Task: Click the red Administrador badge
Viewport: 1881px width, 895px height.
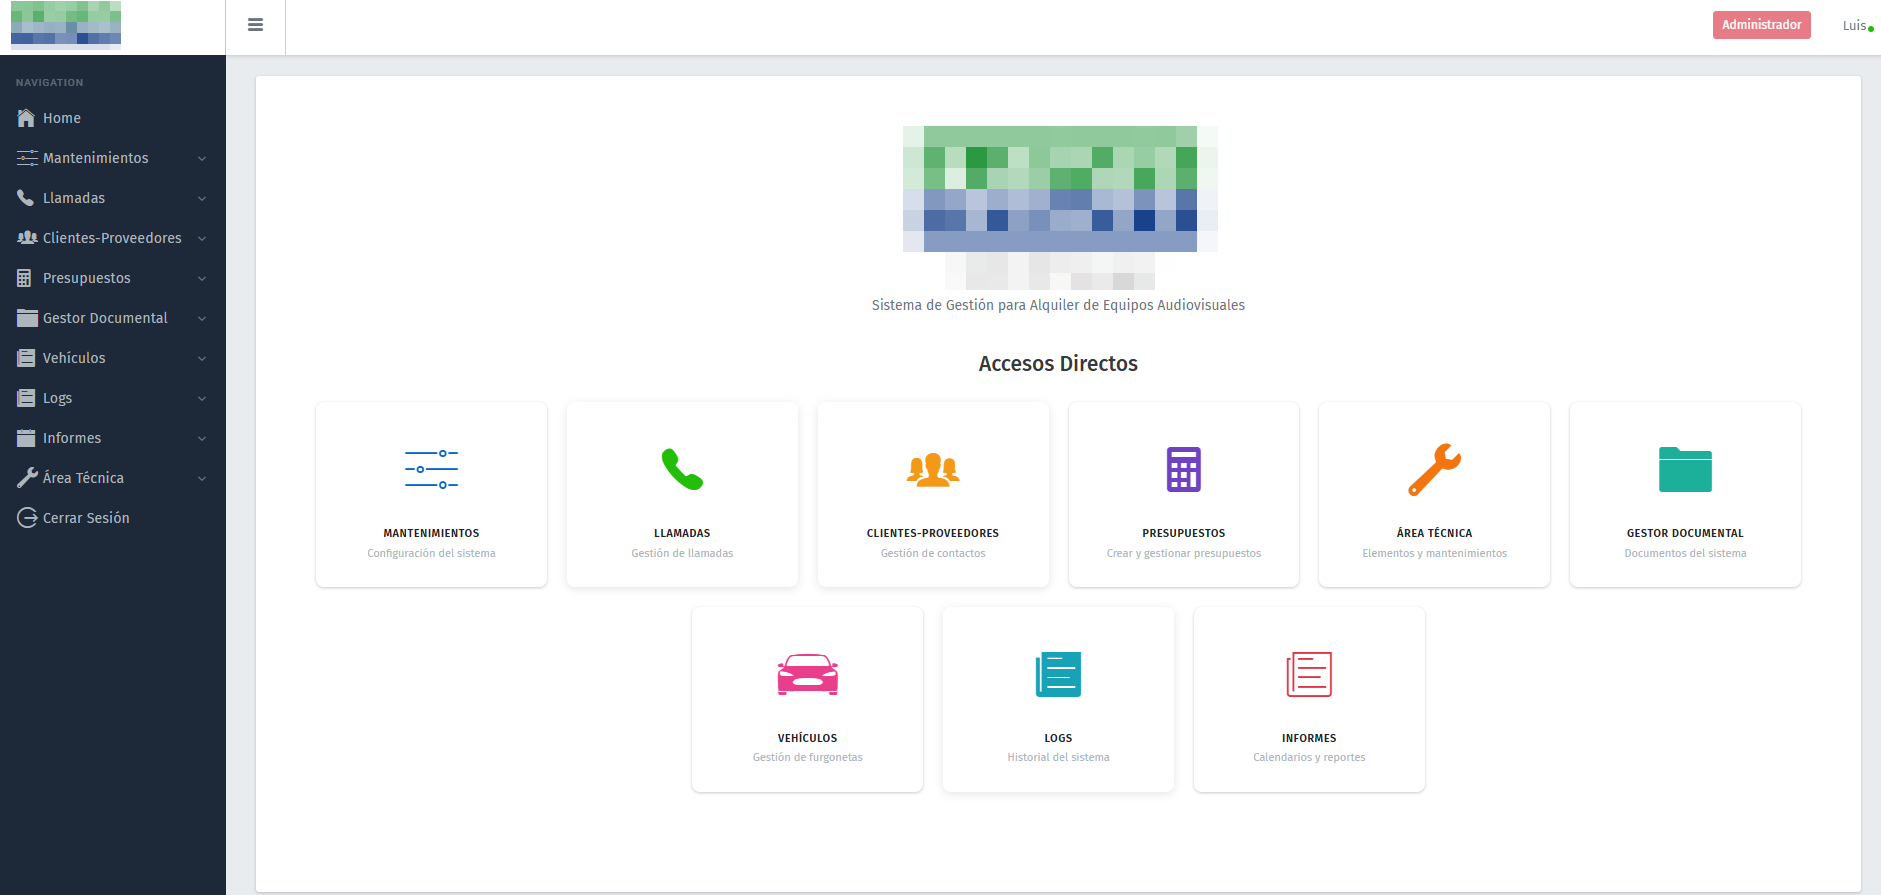Action: (x=1761, y=25)
